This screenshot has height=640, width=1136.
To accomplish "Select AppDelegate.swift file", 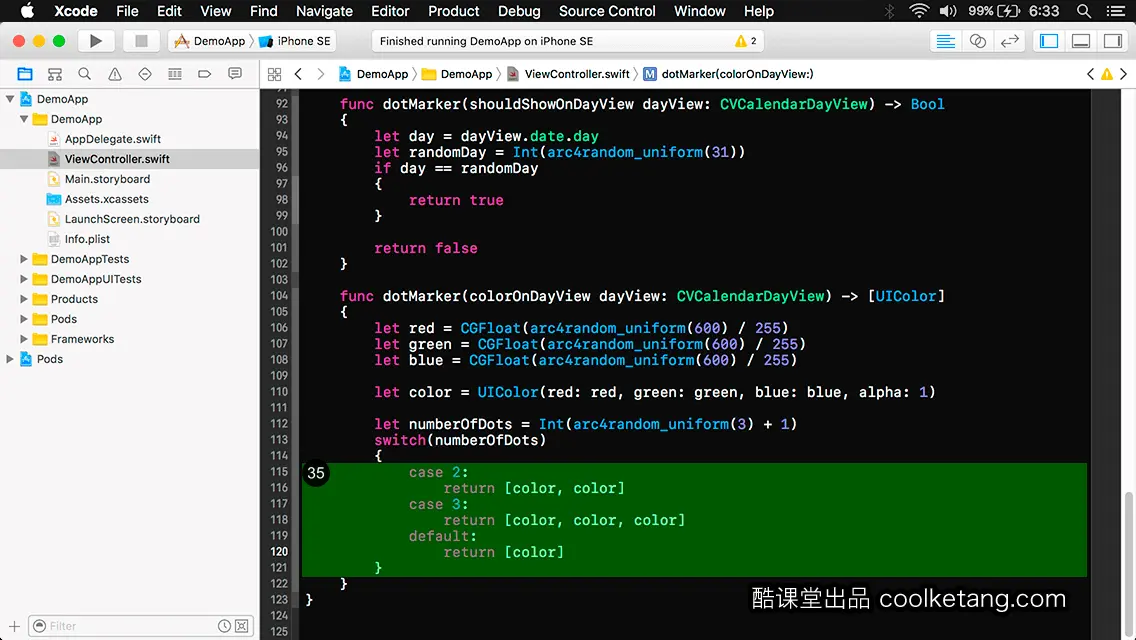I will (112, 139).
